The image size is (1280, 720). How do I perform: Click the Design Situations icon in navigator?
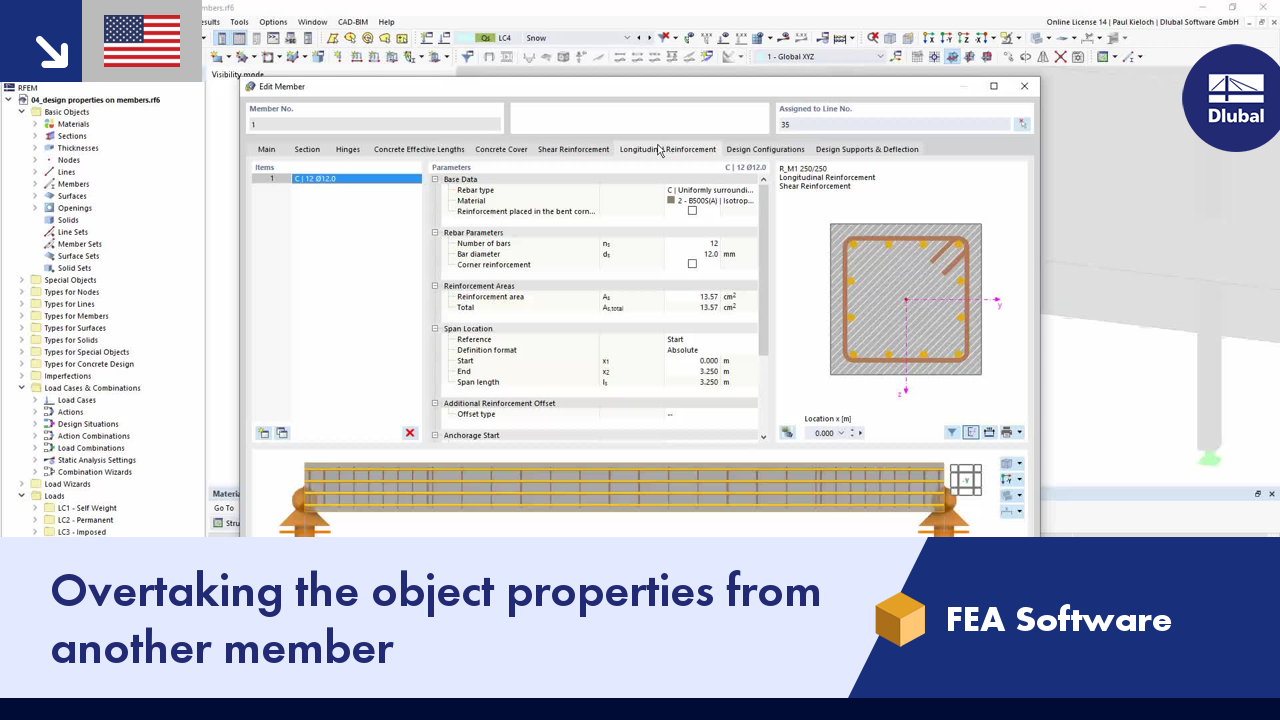50,424
